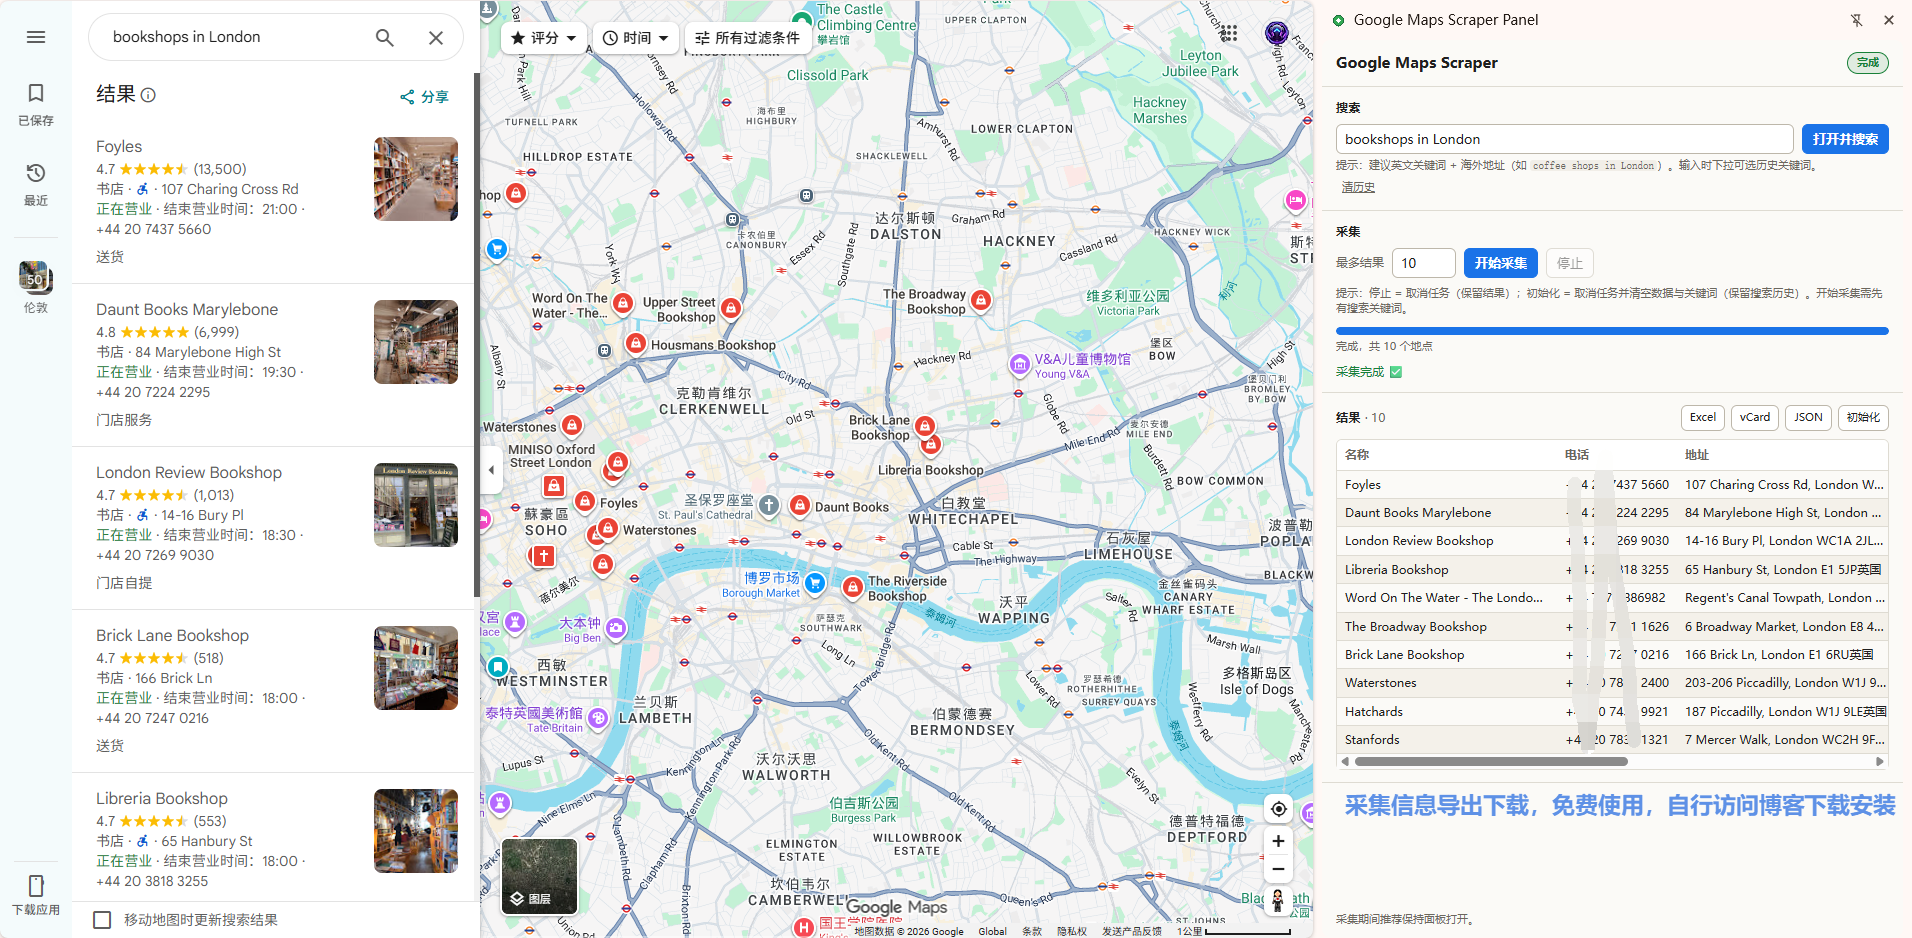
Task: Open the Google apps grid icon
Action: (1228, 33)
